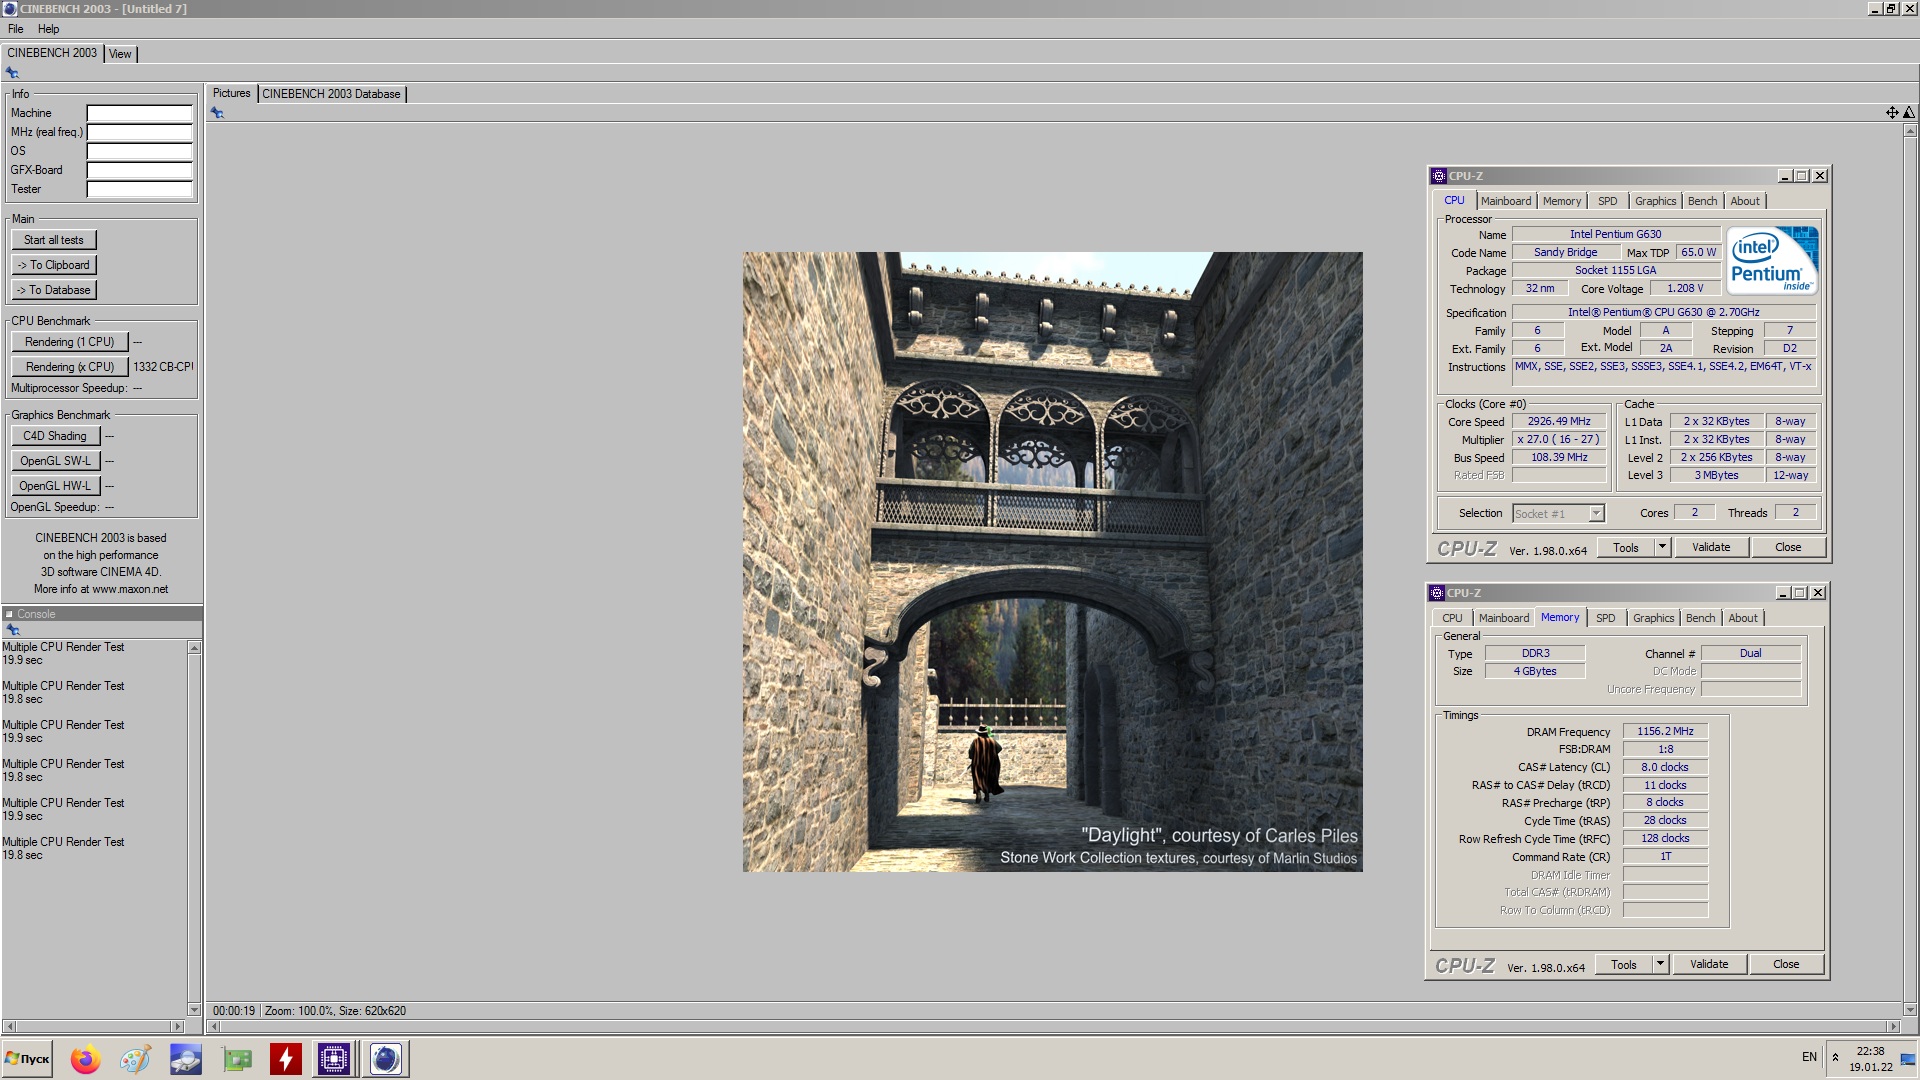Select the CINEBENCH 2003 tab
Viewport: 1920px width, 1080px height.
[52, 53]
